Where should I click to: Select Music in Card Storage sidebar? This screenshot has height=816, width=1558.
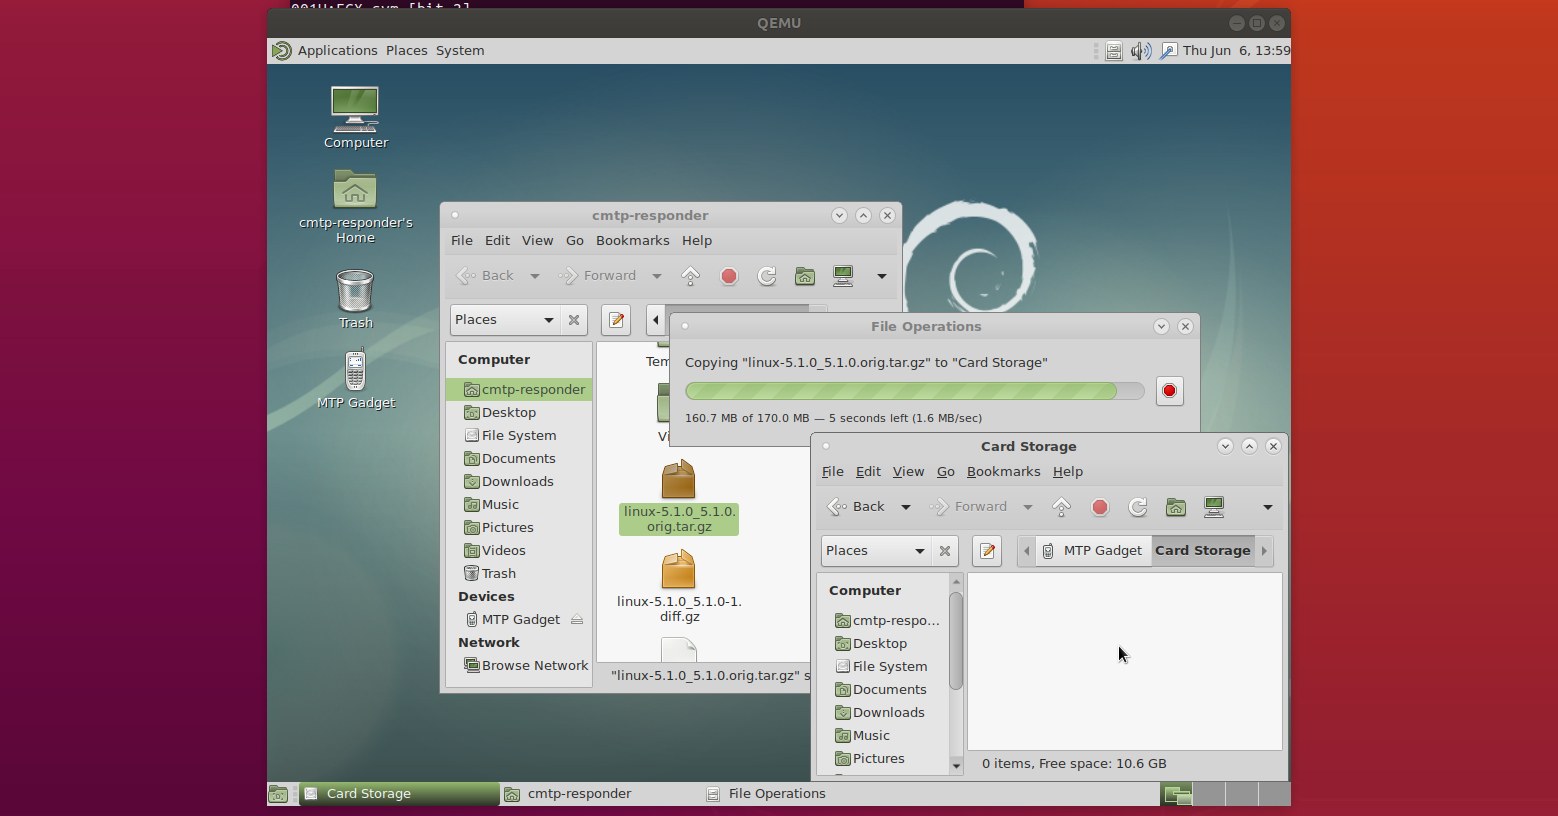pos(882,736)
